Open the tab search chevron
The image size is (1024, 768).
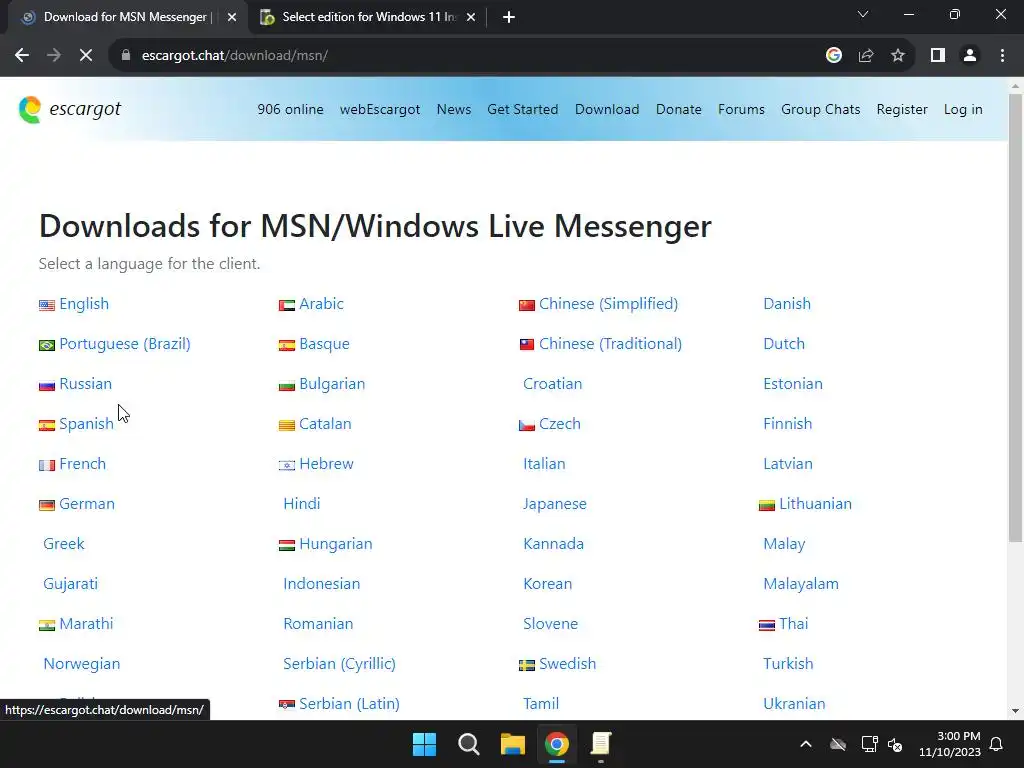(863, 14)
